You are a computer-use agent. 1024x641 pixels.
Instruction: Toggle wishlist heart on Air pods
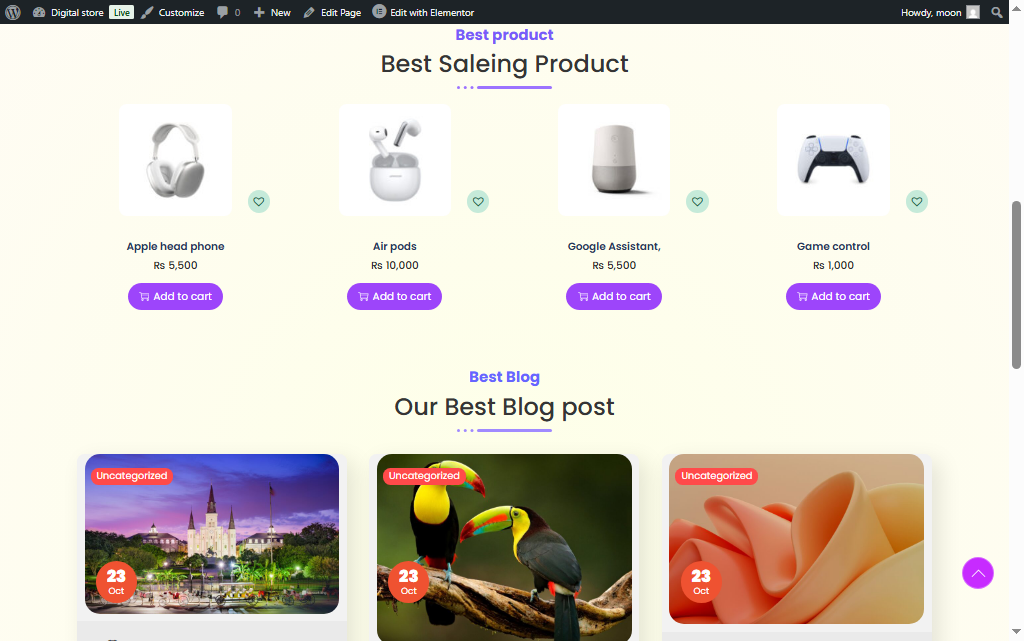(478, 201)
